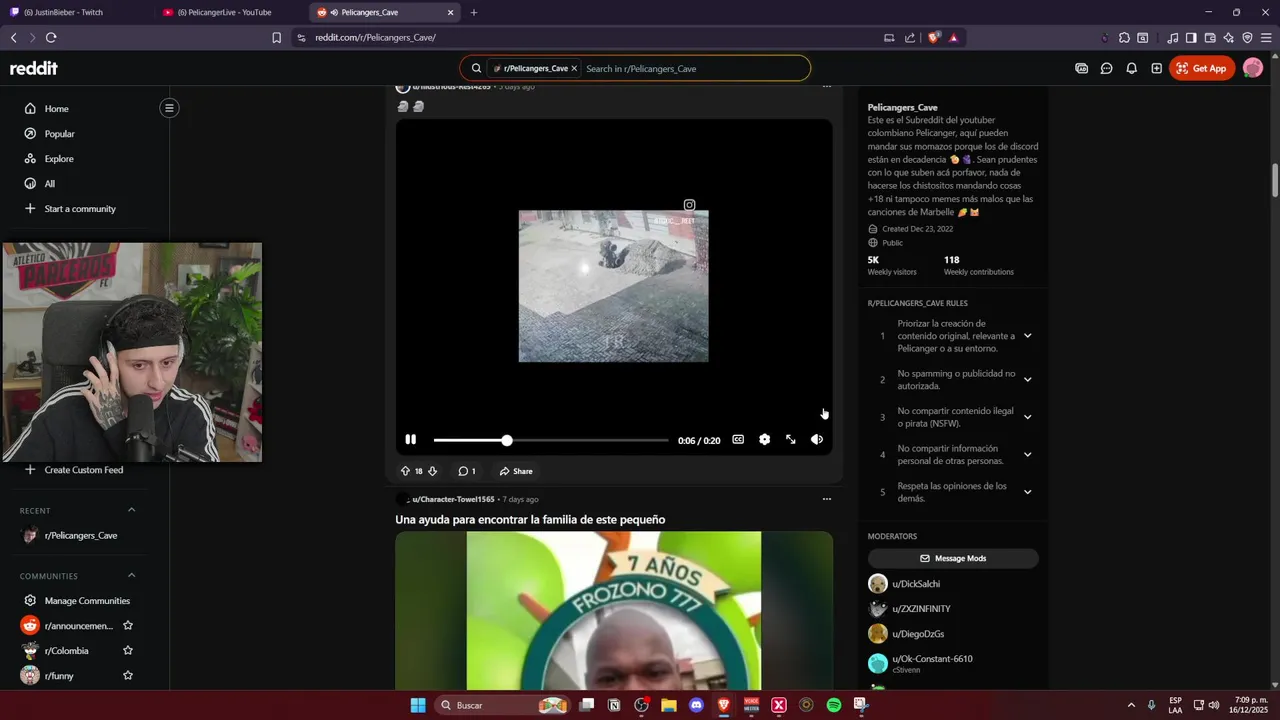
Task: Open Brave VPN shield icon
Action: pos(1247,38)
